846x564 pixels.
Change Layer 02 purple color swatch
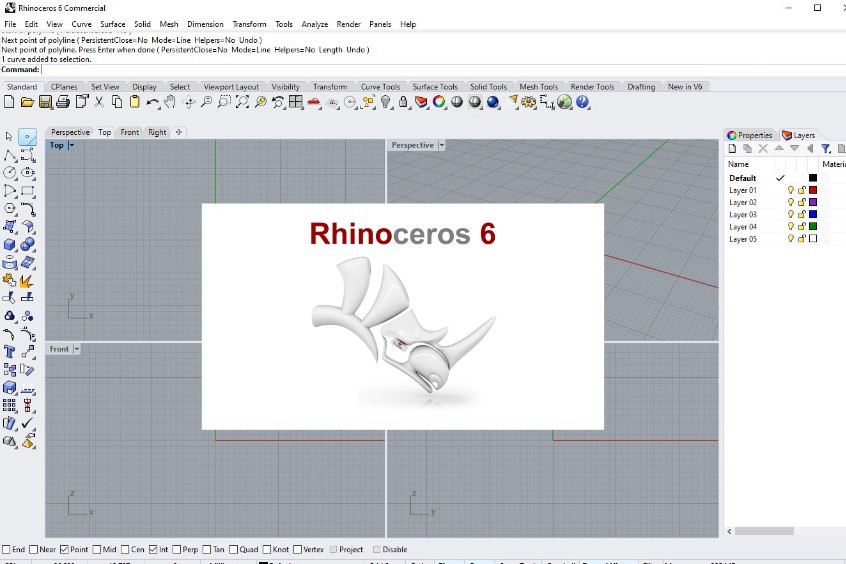pos(813,202)
